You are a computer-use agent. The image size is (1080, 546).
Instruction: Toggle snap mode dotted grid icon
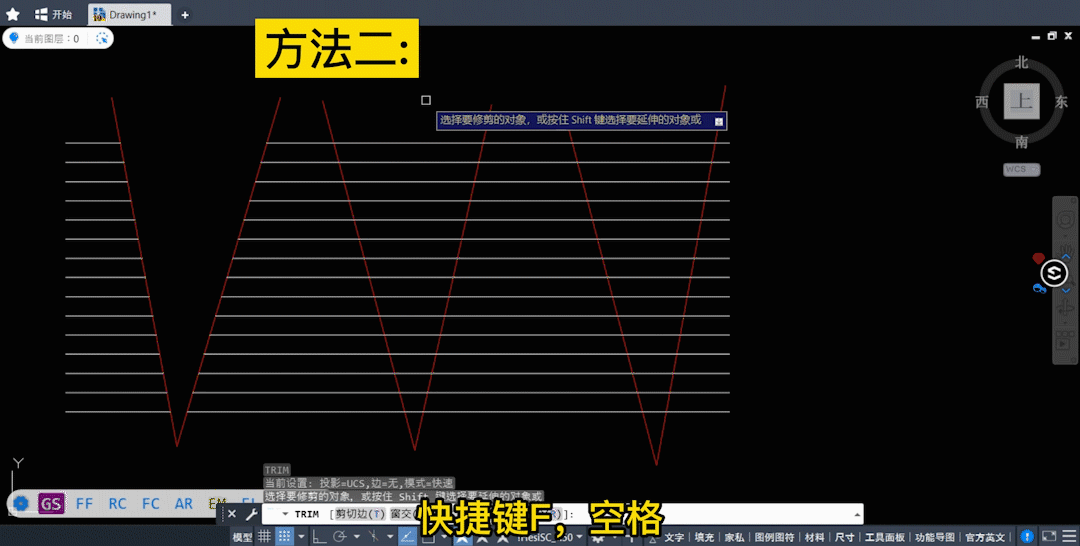284,536
